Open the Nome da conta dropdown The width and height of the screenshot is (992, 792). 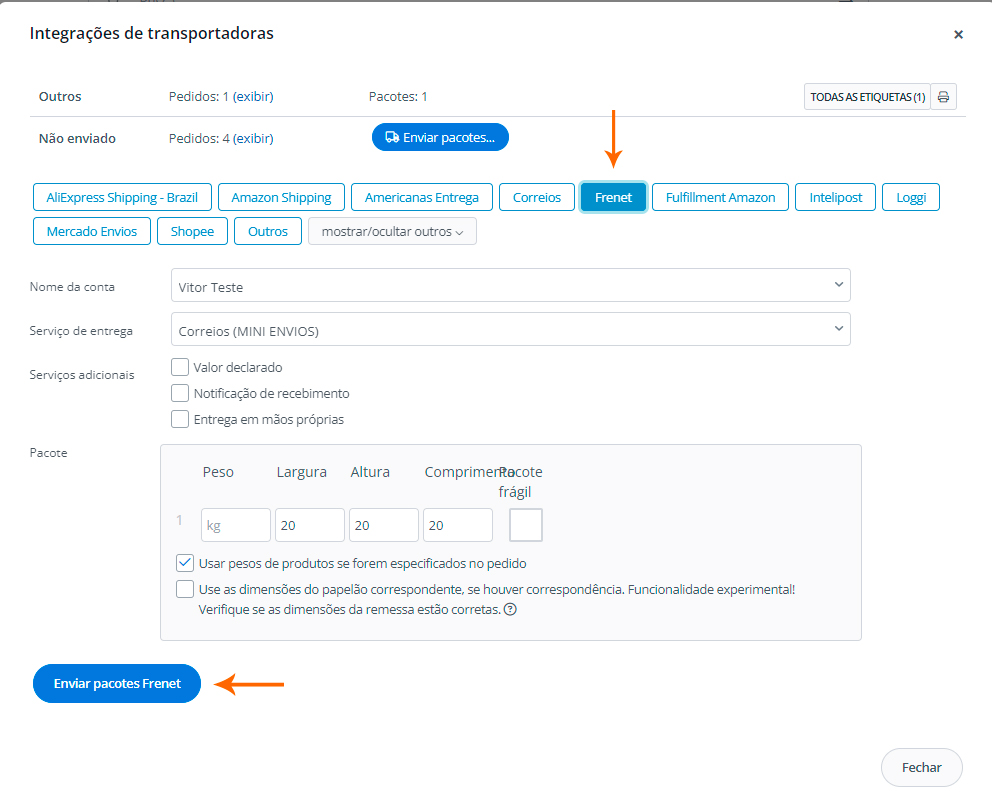pos(510,285)
